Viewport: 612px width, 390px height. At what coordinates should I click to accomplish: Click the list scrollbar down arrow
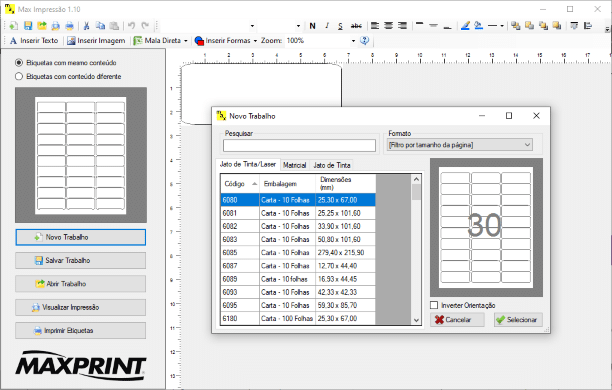coord(416,320)
